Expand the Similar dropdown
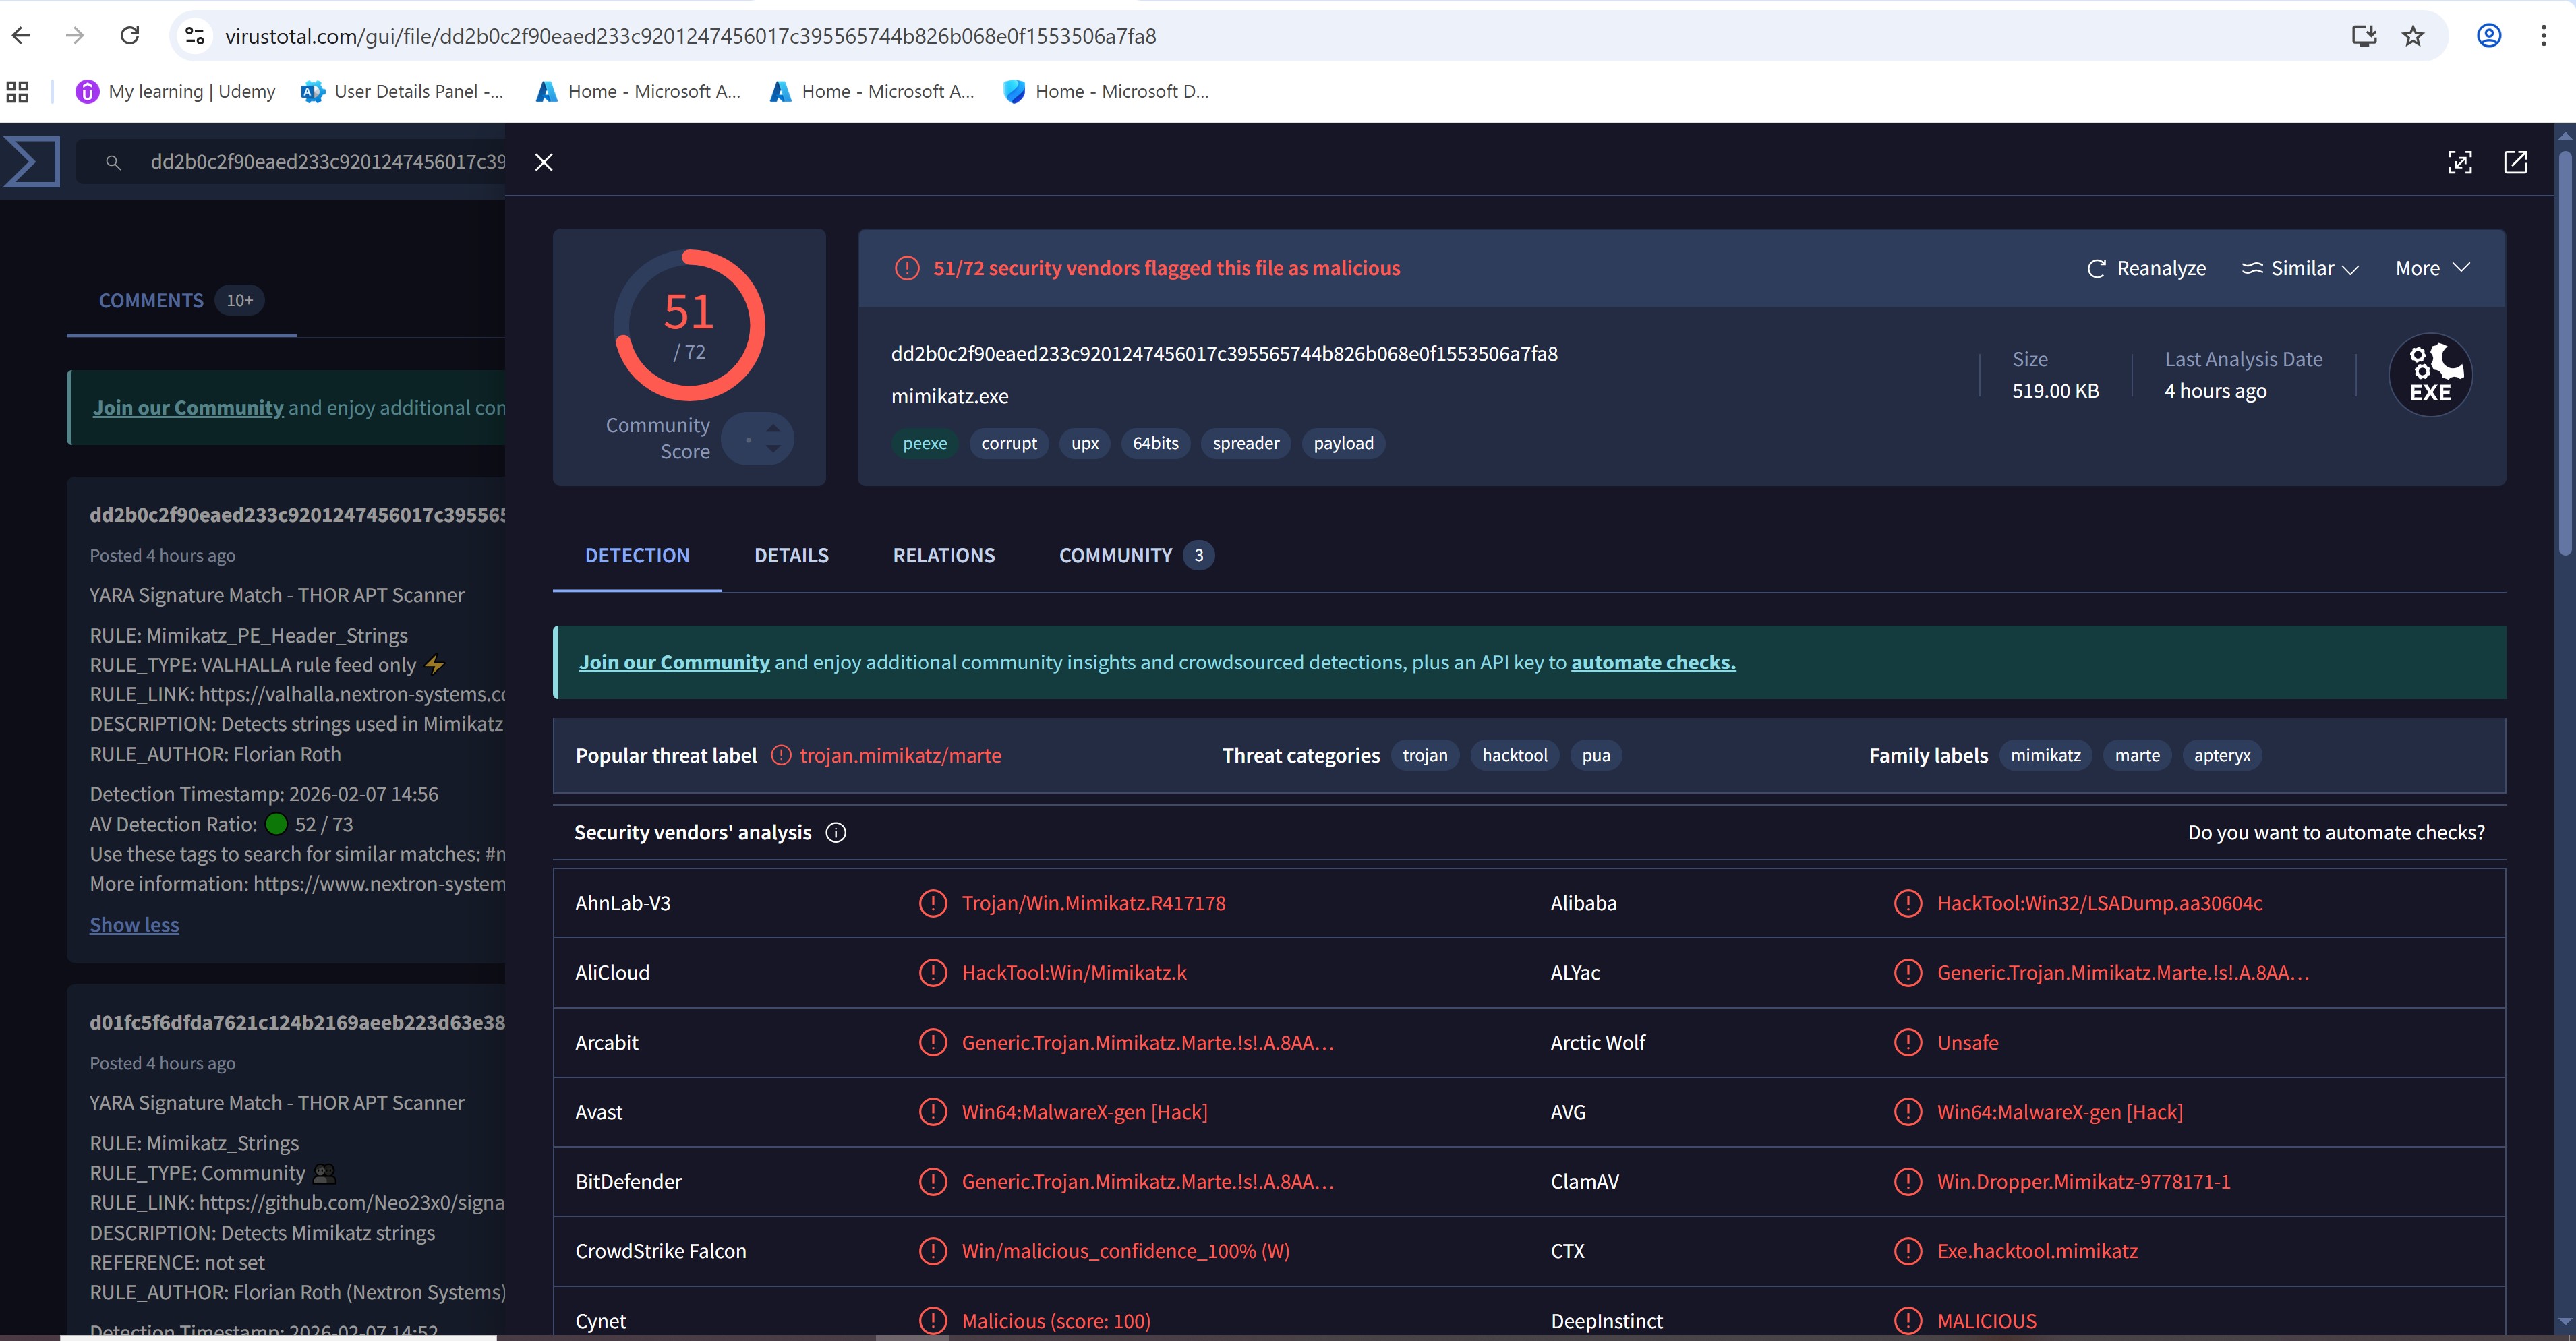Image resolution: width=2576 pixels, height=1341 pixels. point(2300,268)
